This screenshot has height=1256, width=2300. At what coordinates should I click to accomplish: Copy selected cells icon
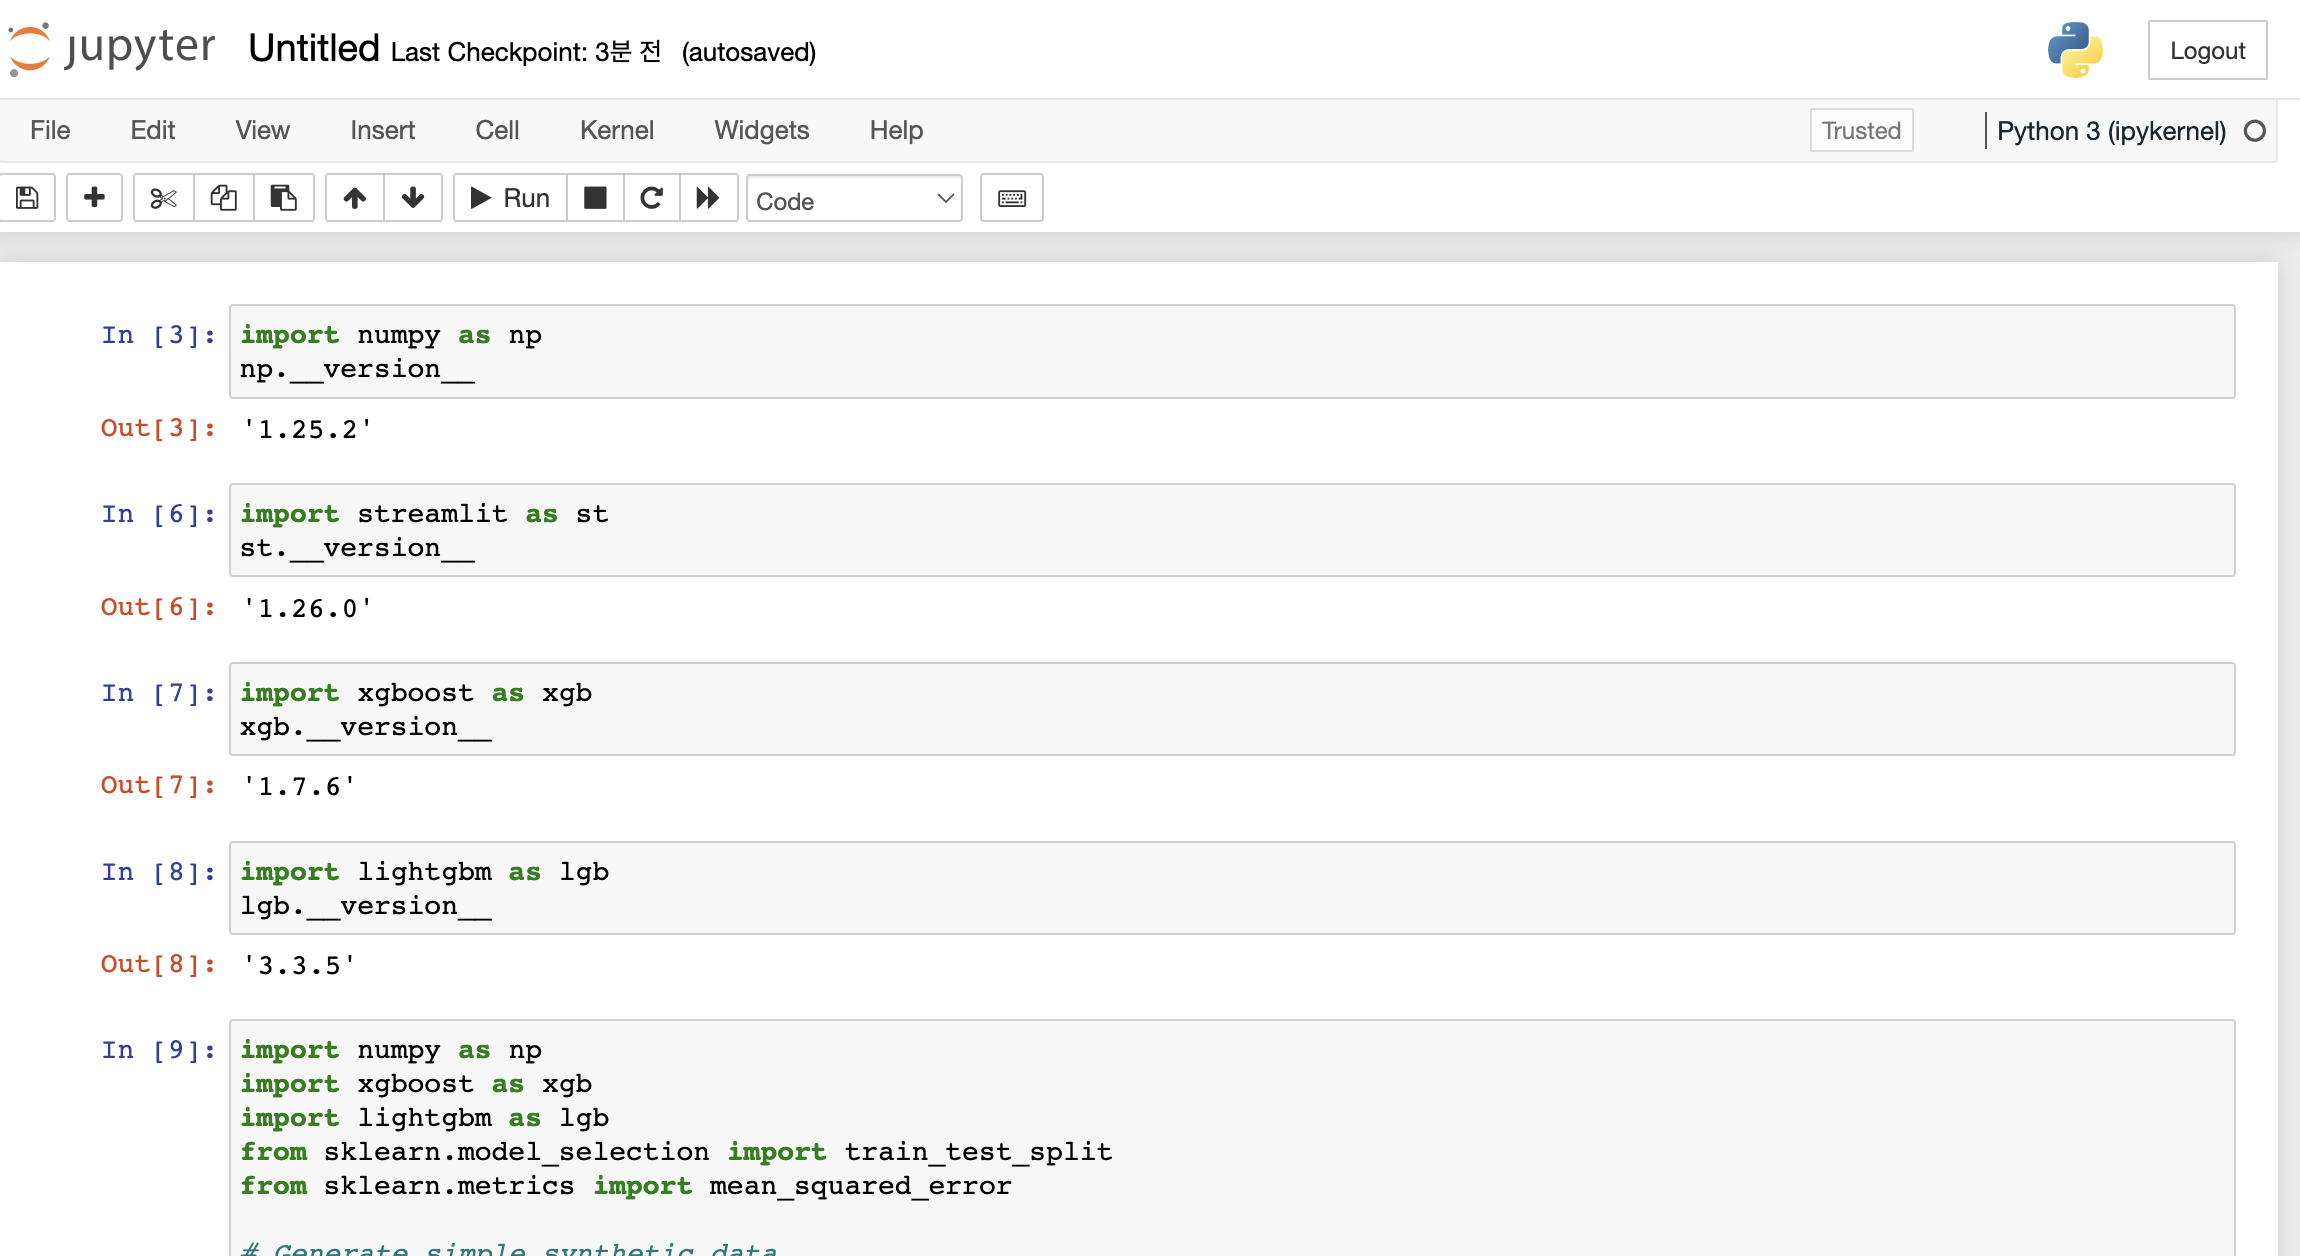(x=223, y=198)
